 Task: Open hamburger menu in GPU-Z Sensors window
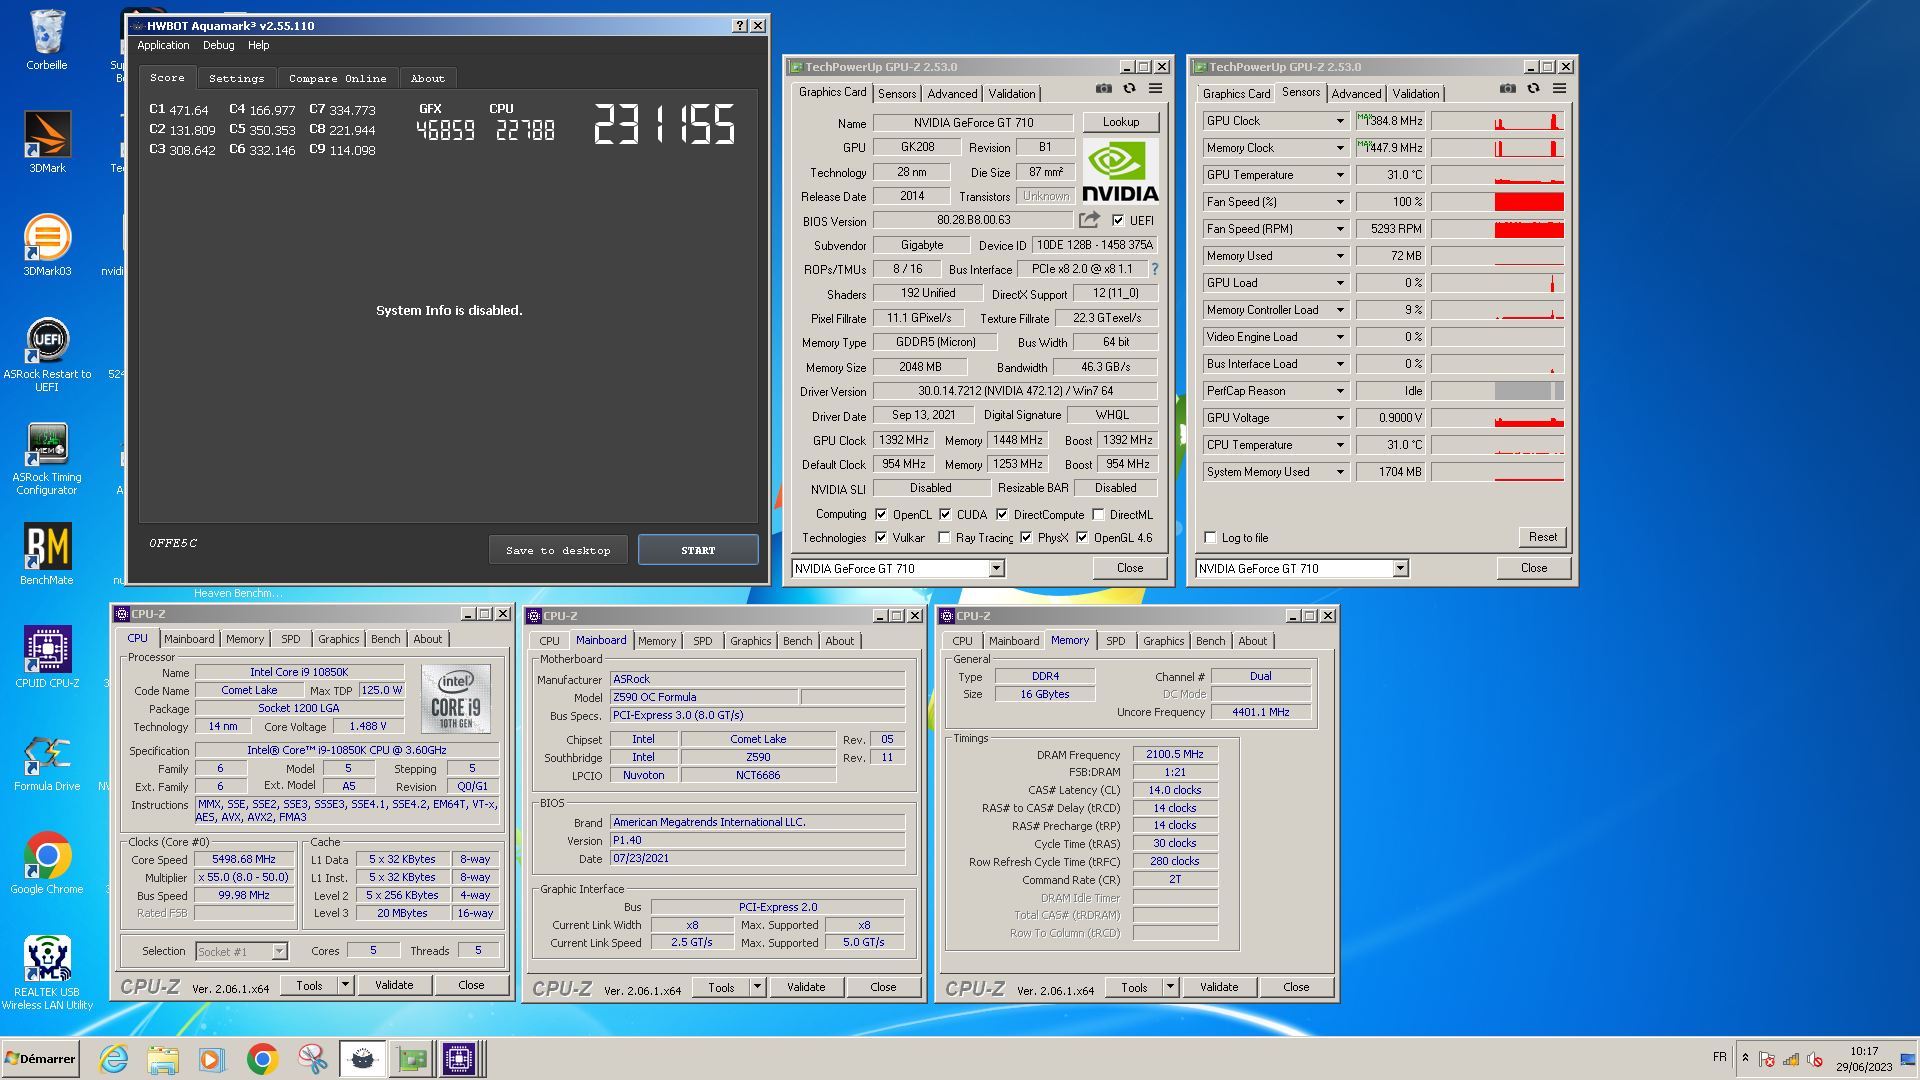tap(1559, 89)
